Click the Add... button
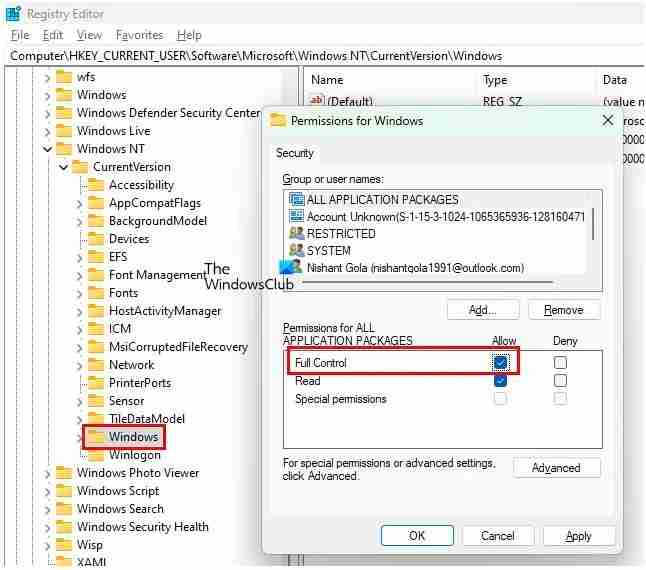Screen dimensions: 646x570 point(482,310)
